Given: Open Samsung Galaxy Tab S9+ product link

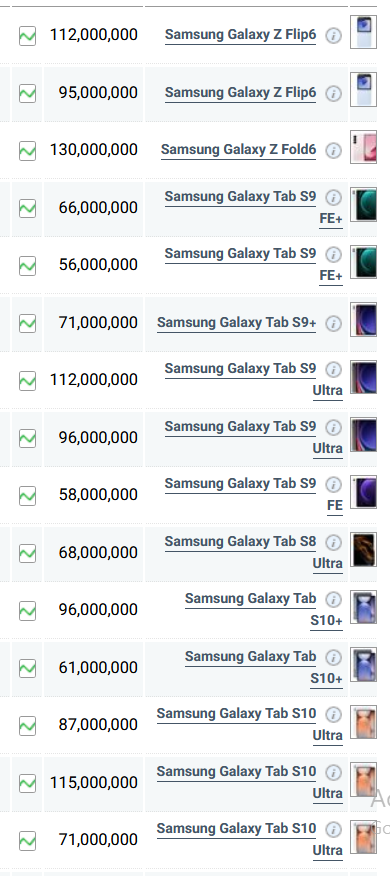Looking at the screenshot, I should click(236, 323).
